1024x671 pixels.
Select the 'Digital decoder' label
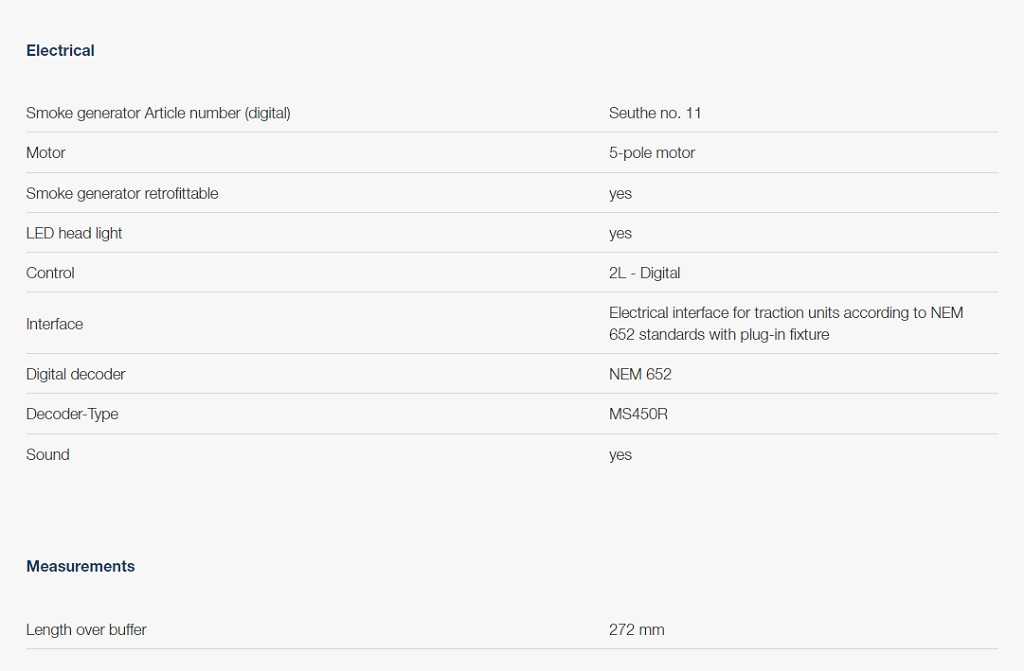pyautogui.click(x=76, y=374)
